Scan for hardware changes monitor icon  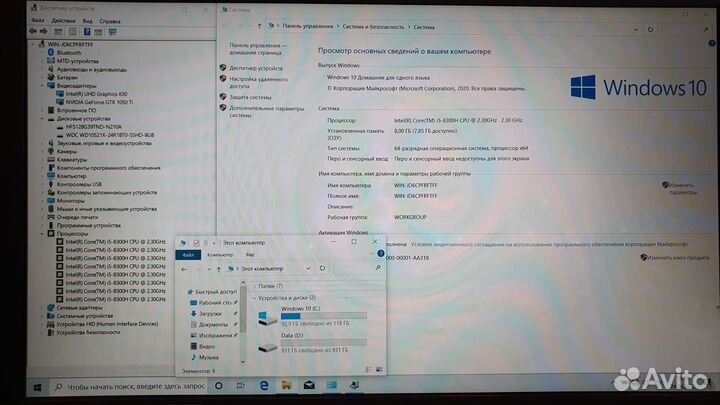[112, 32]
